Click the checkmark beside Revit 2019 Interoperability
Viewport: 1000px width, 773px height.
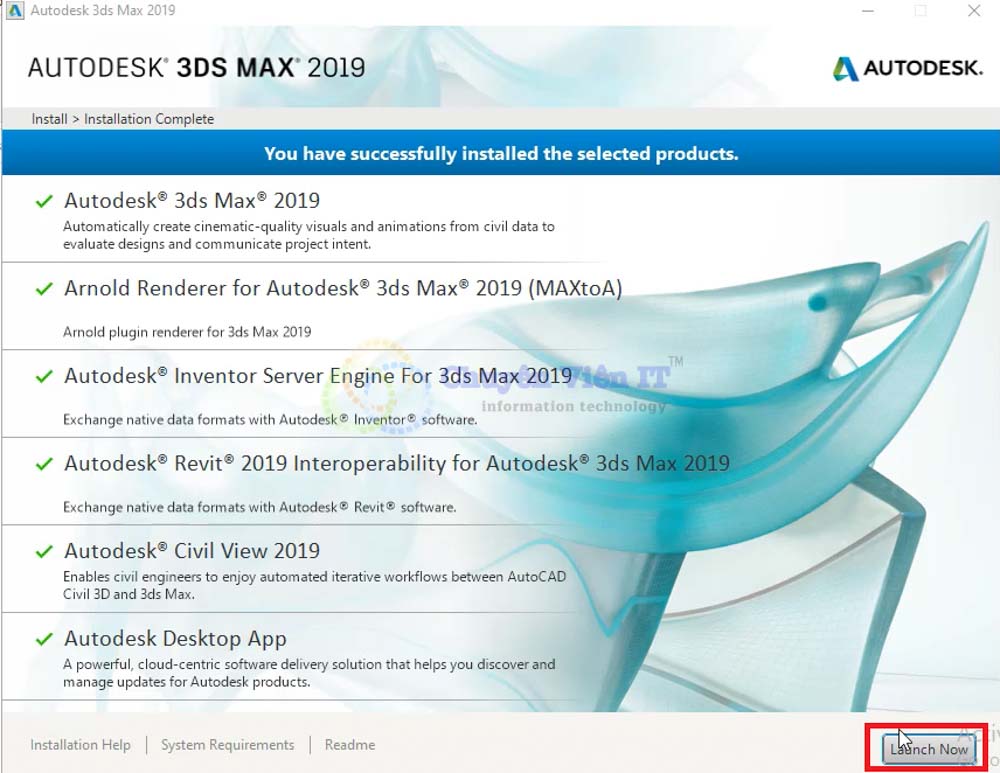[x=44, y=464]
